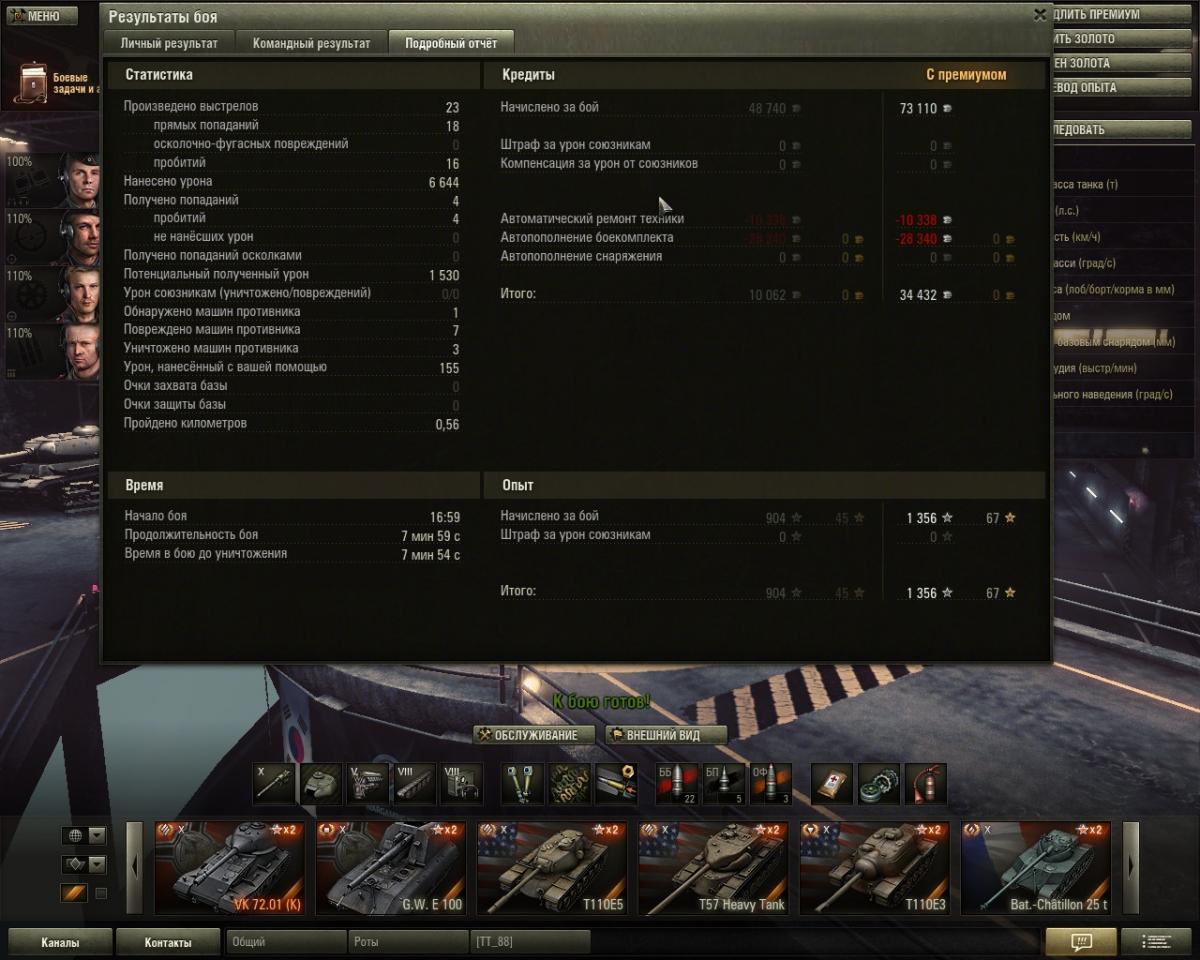This screenshot has width=1200, height=960.
Task: Open the chat messages icon button
Action: pos(1080,942)
